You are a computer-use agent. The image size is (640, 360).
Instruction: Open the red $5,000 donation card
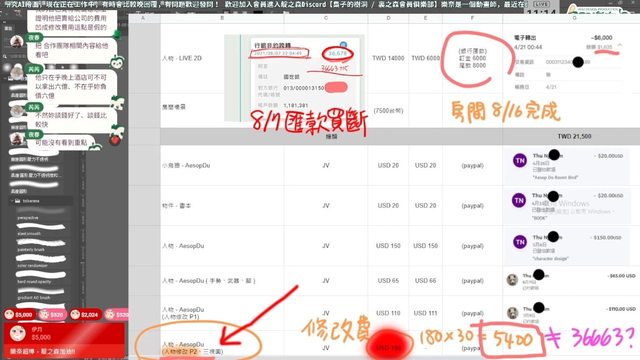(64, 339)
